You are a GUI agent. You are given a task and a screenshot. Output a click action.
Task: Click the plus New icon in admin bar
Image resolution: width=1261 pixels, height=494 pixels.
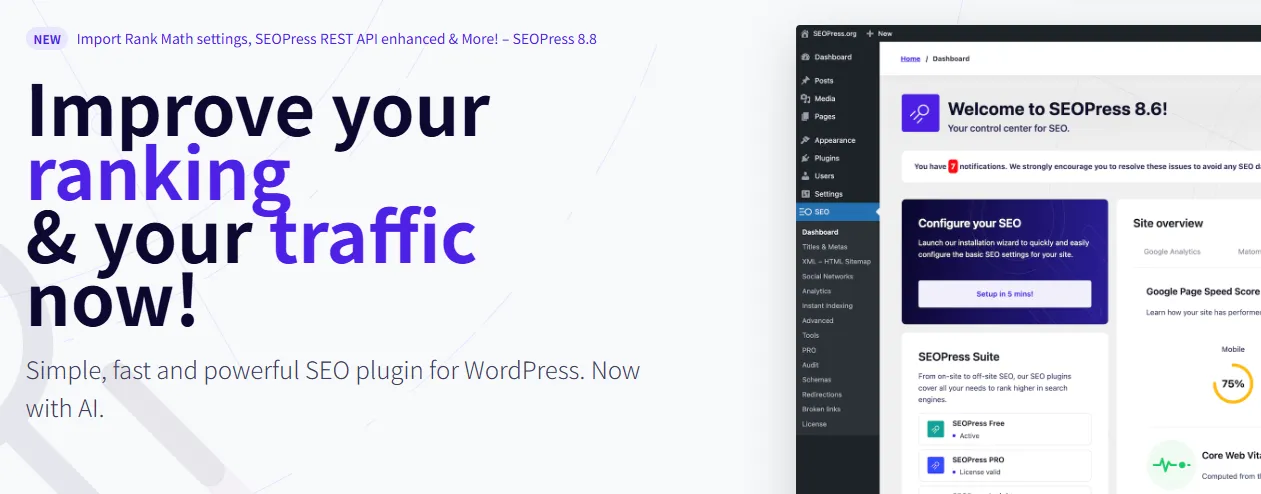869,33
